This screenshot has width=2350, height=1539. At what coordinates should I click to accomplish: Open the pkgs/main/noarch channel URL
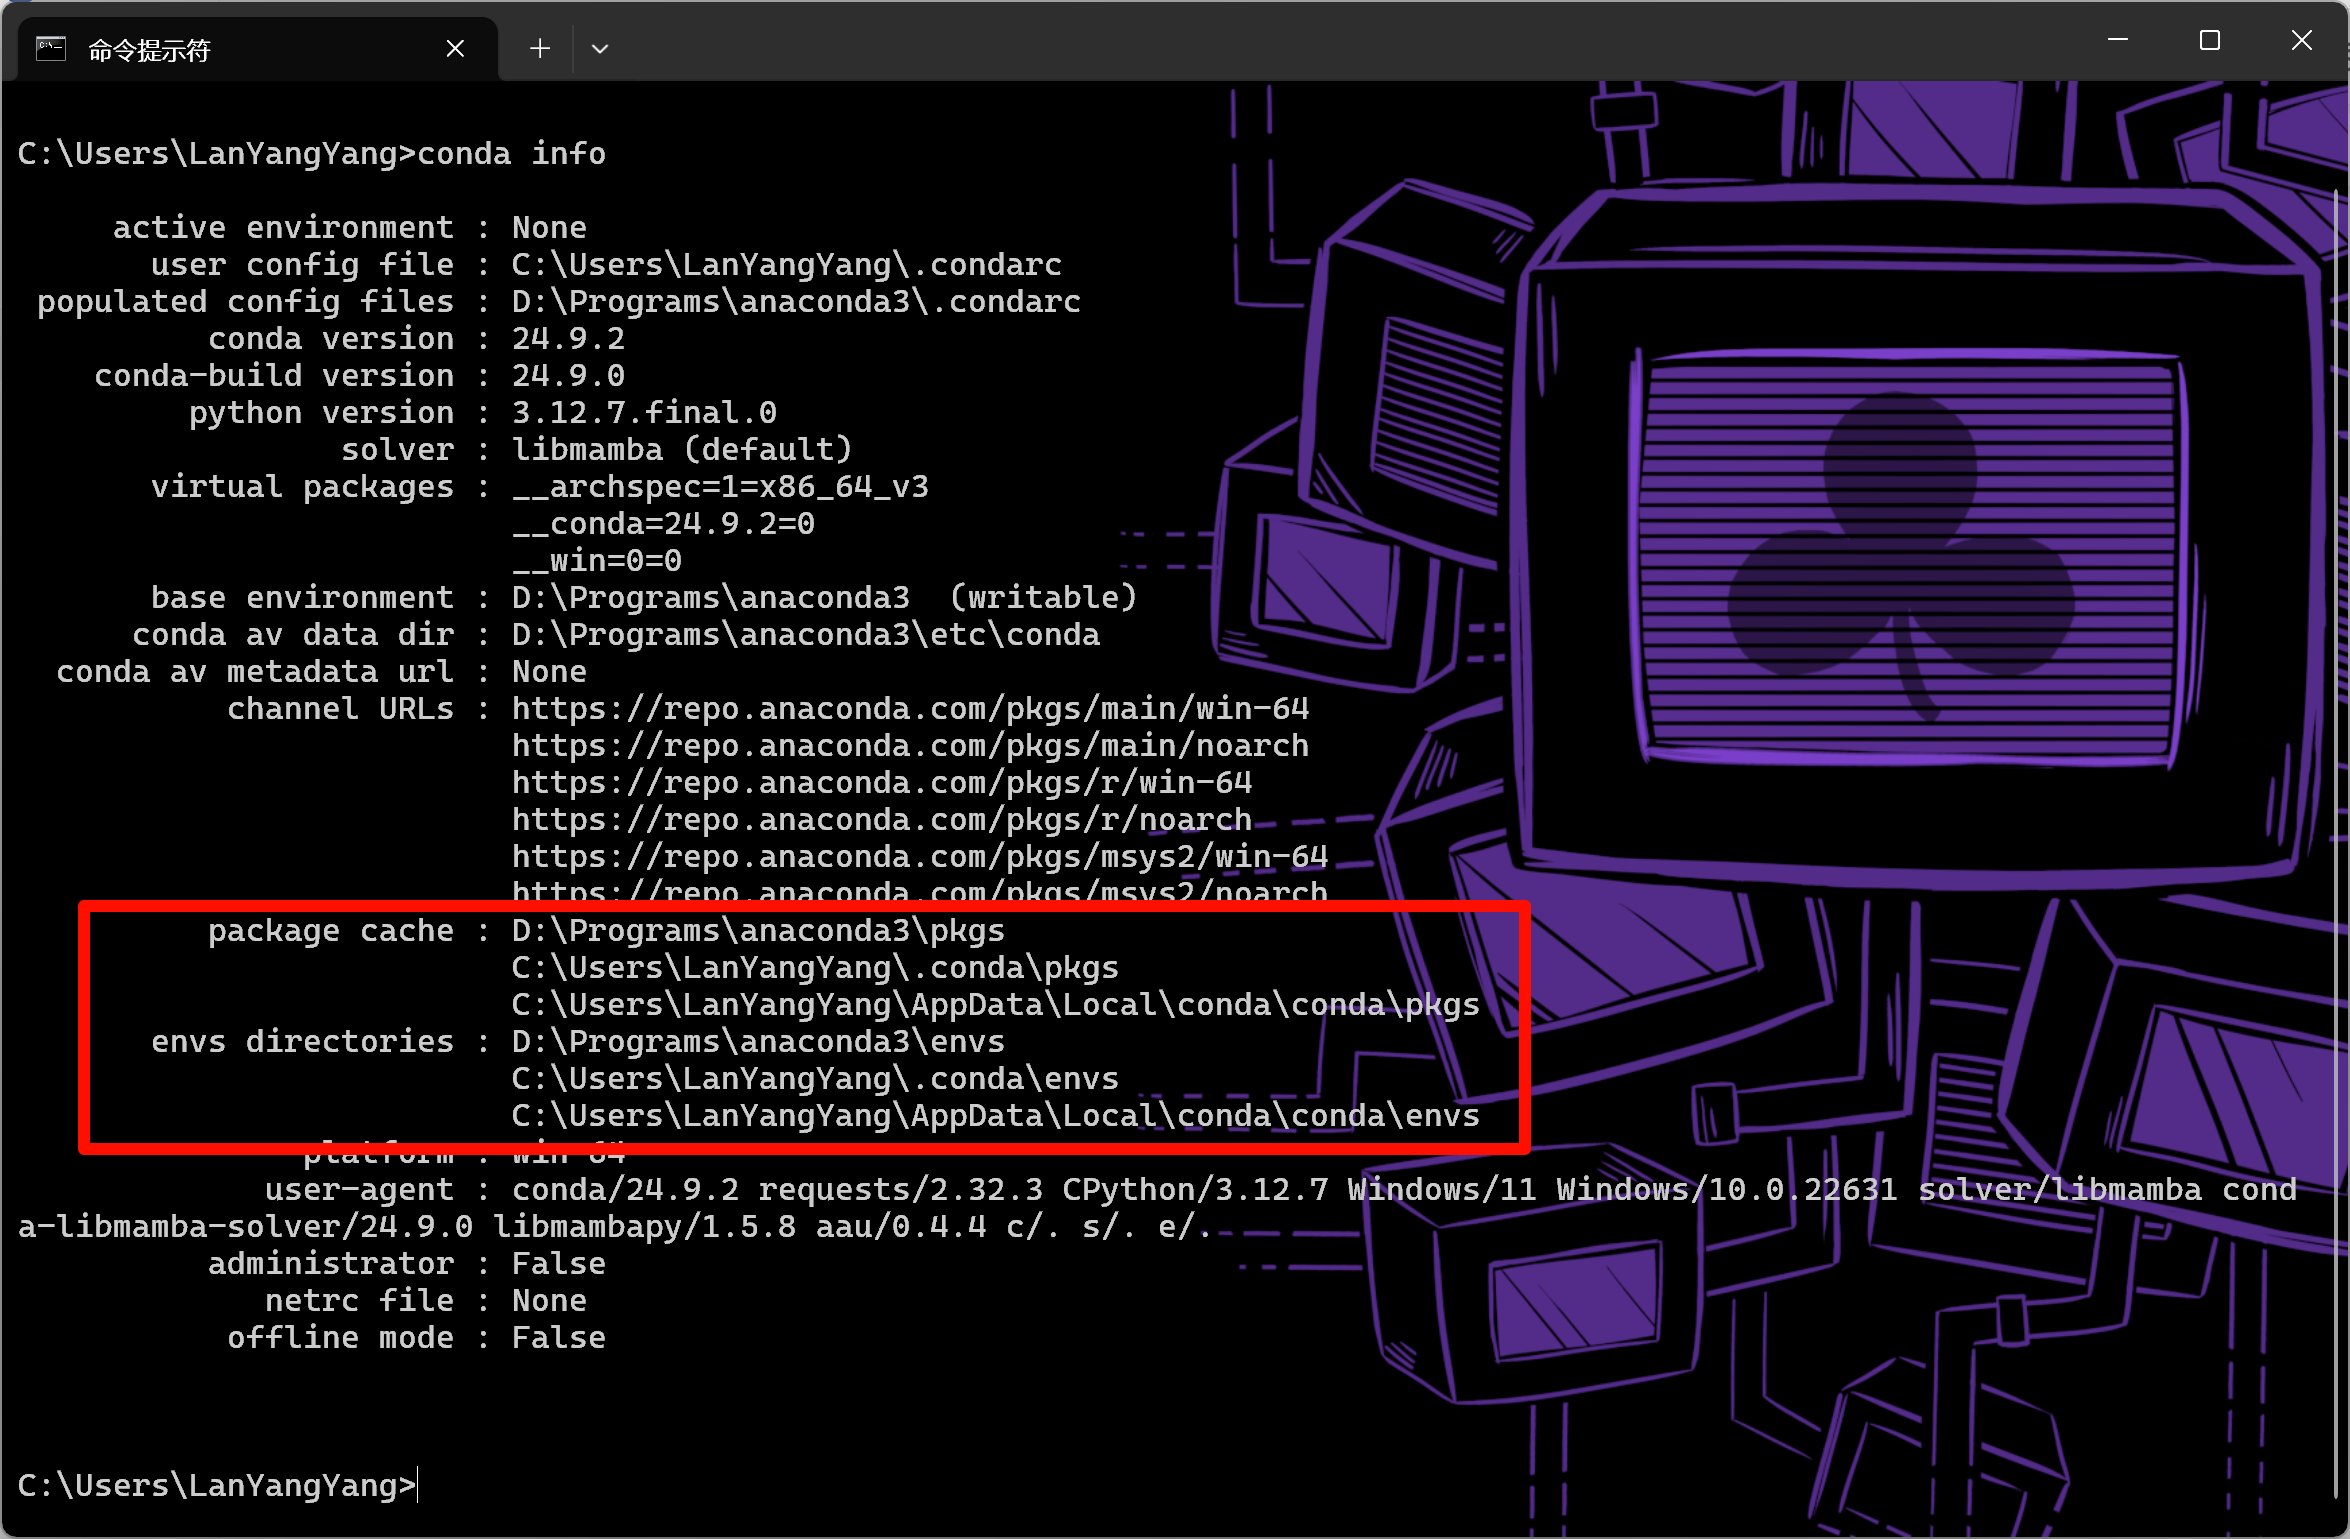[910, 746]
